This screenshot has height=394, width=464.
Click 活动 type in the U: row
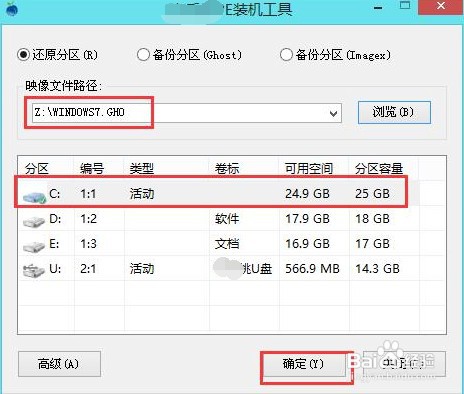coord(142,269)
